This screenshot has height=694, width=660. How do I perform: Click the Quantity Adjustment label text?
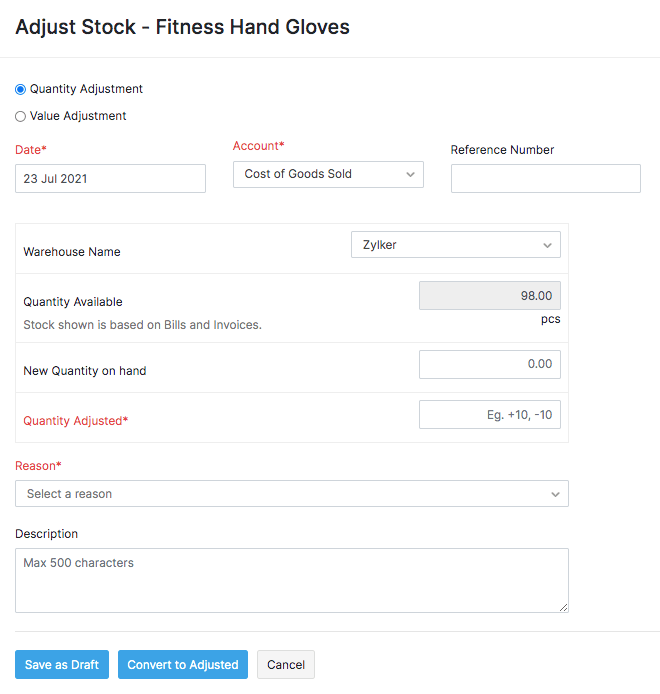86,89
